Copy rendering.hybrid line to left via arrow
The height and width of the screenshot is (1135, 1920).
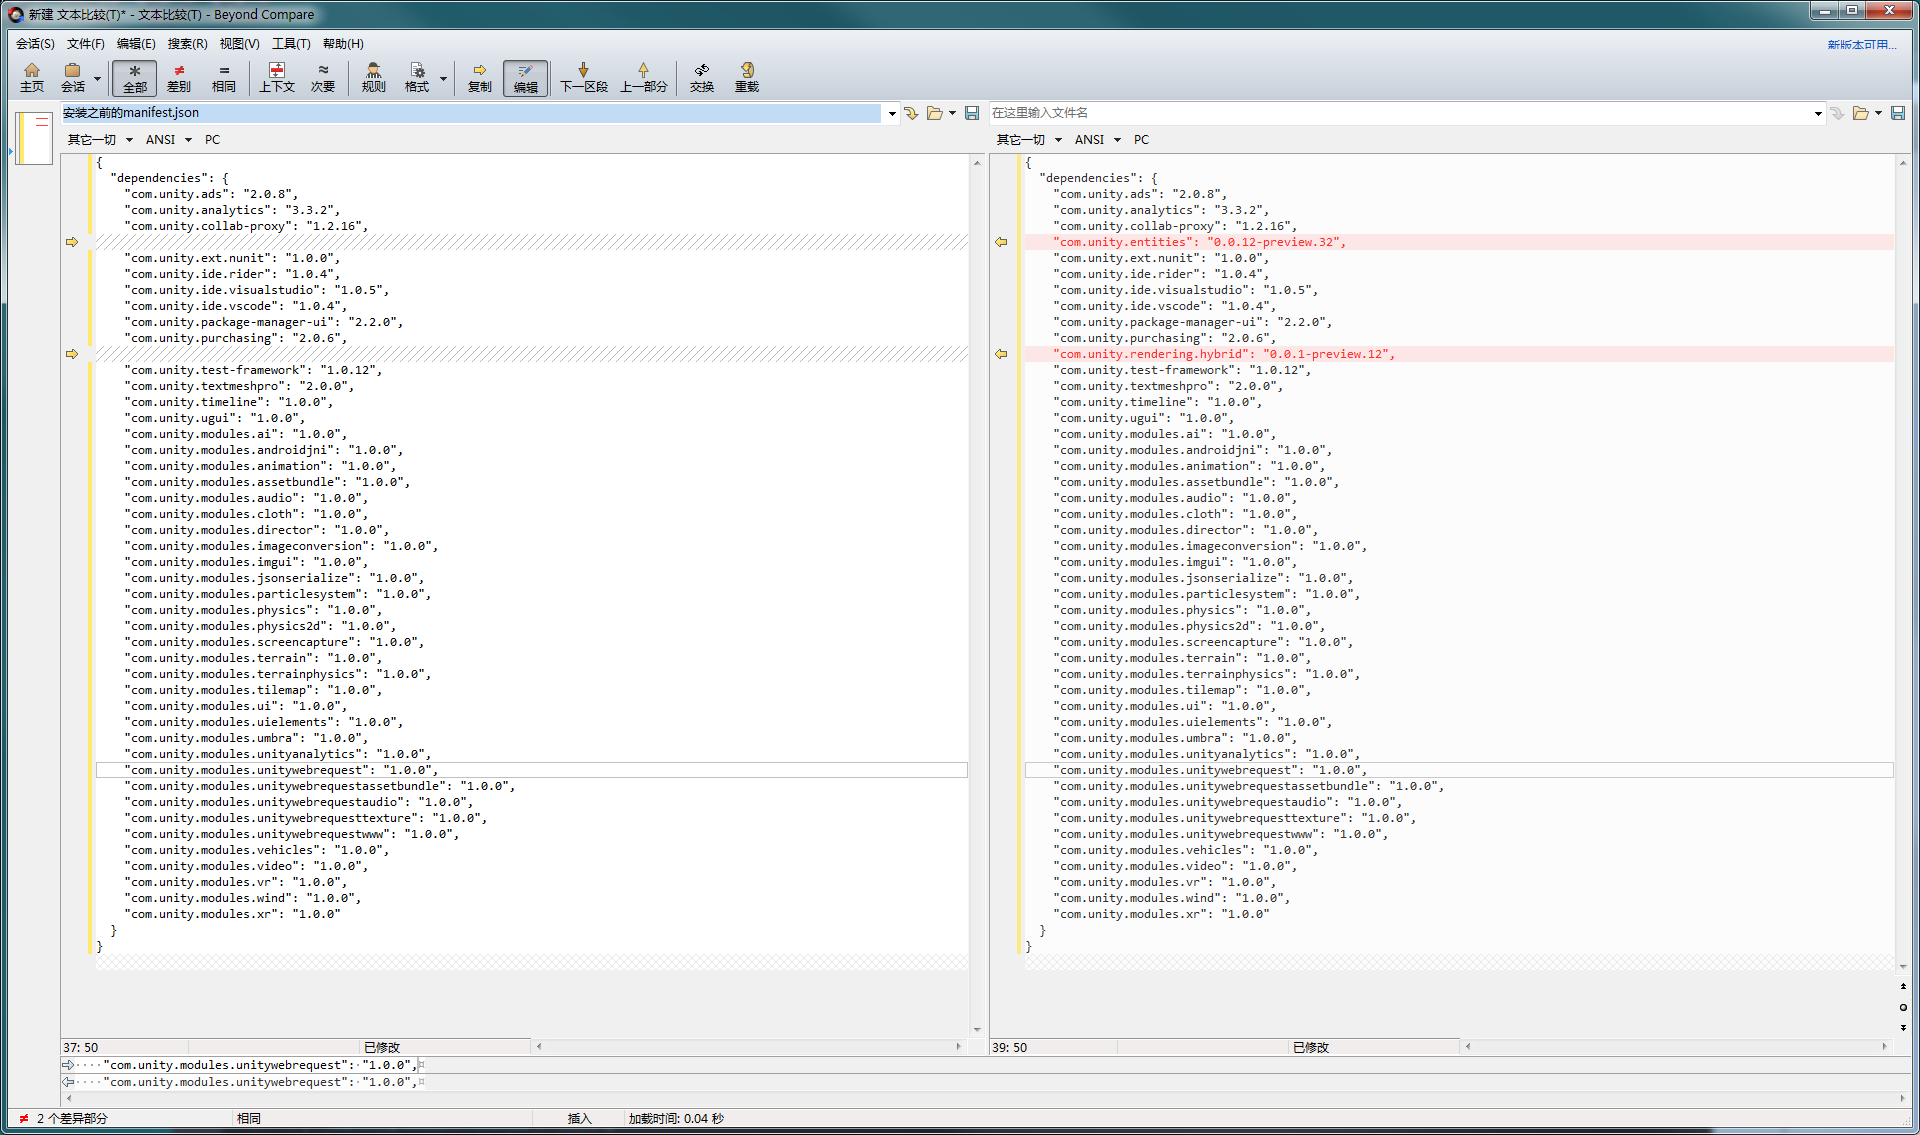click(x=1001, y=354)
